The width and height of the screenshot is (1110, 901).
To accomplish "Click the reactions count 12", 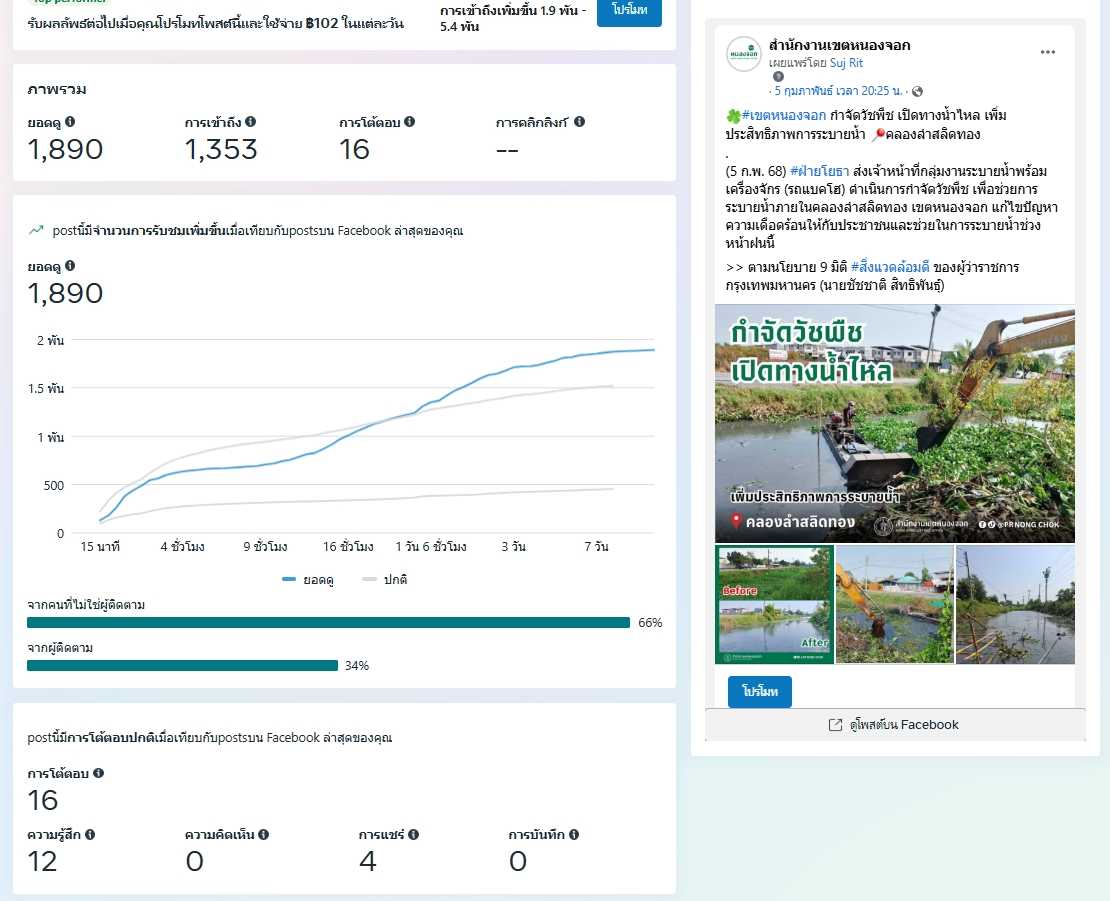I will coord(42,861).
